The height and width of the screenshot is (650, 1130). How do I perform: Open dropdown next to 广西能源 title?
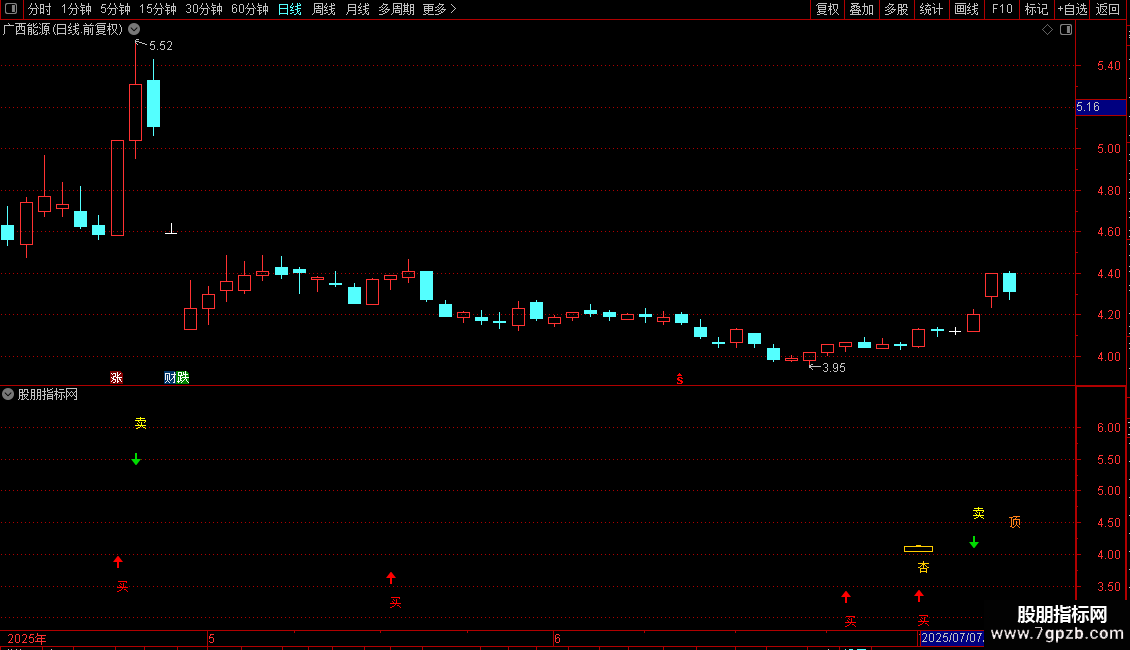tap(134, 30)
